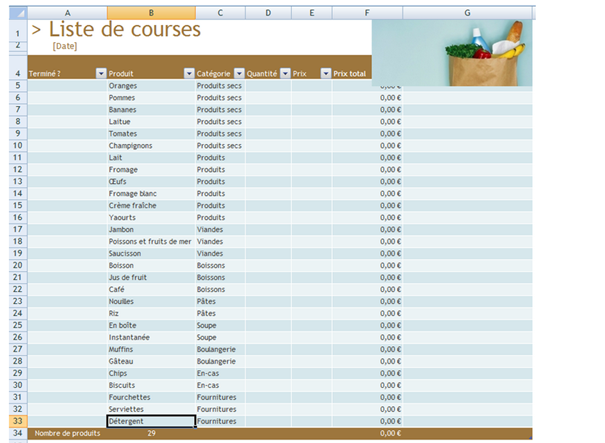
Task: Select Fournitures category in row 33
Action: pyautogui.click(x=220, y=421)
